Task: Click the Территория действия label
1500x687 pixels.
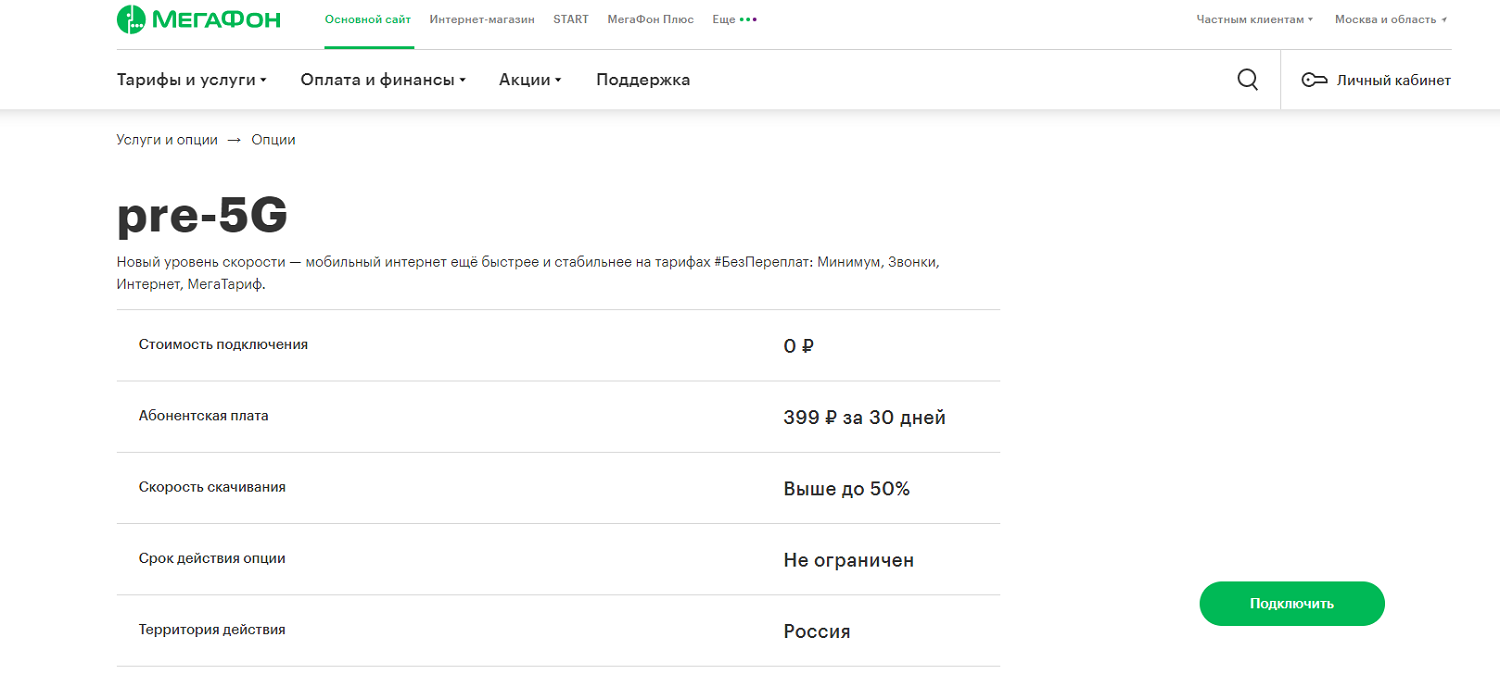Action: (x=212, y=629)
